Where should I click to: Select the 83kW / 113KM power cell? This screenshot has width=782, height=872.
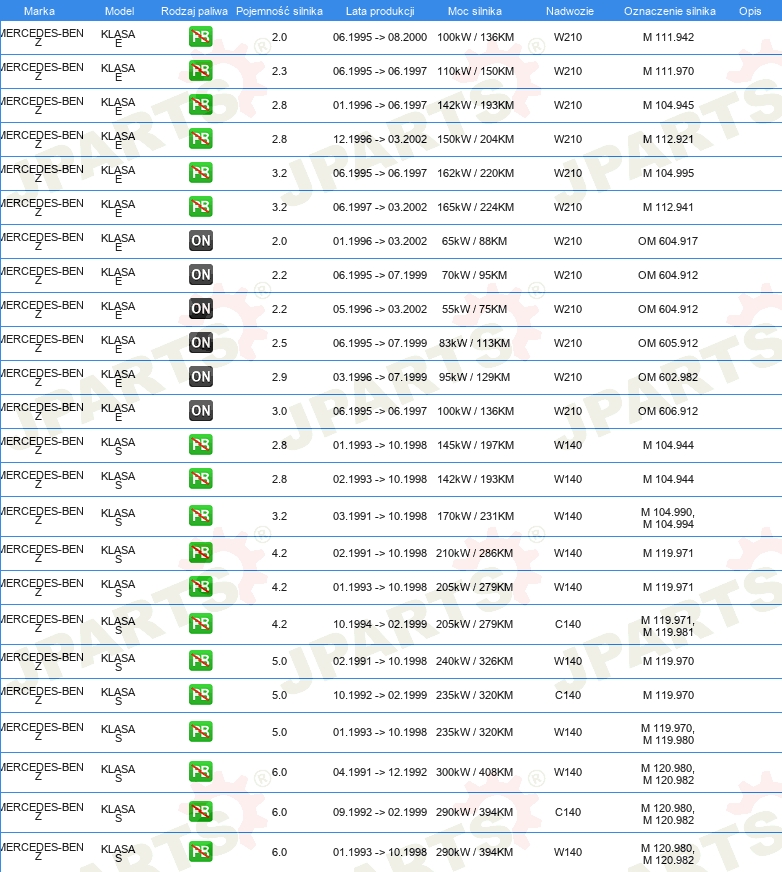pos(474,343)
